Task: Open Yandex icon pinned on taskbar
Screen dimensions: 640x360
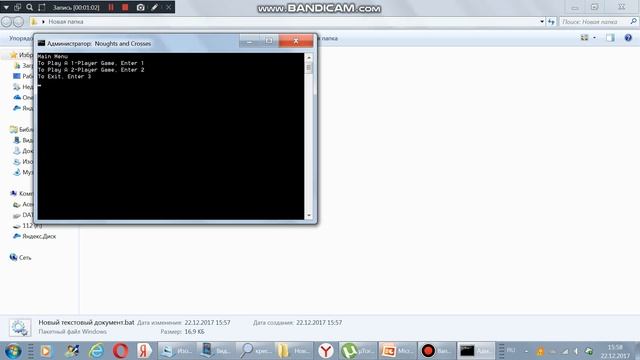Action: [x=144, y=351]
